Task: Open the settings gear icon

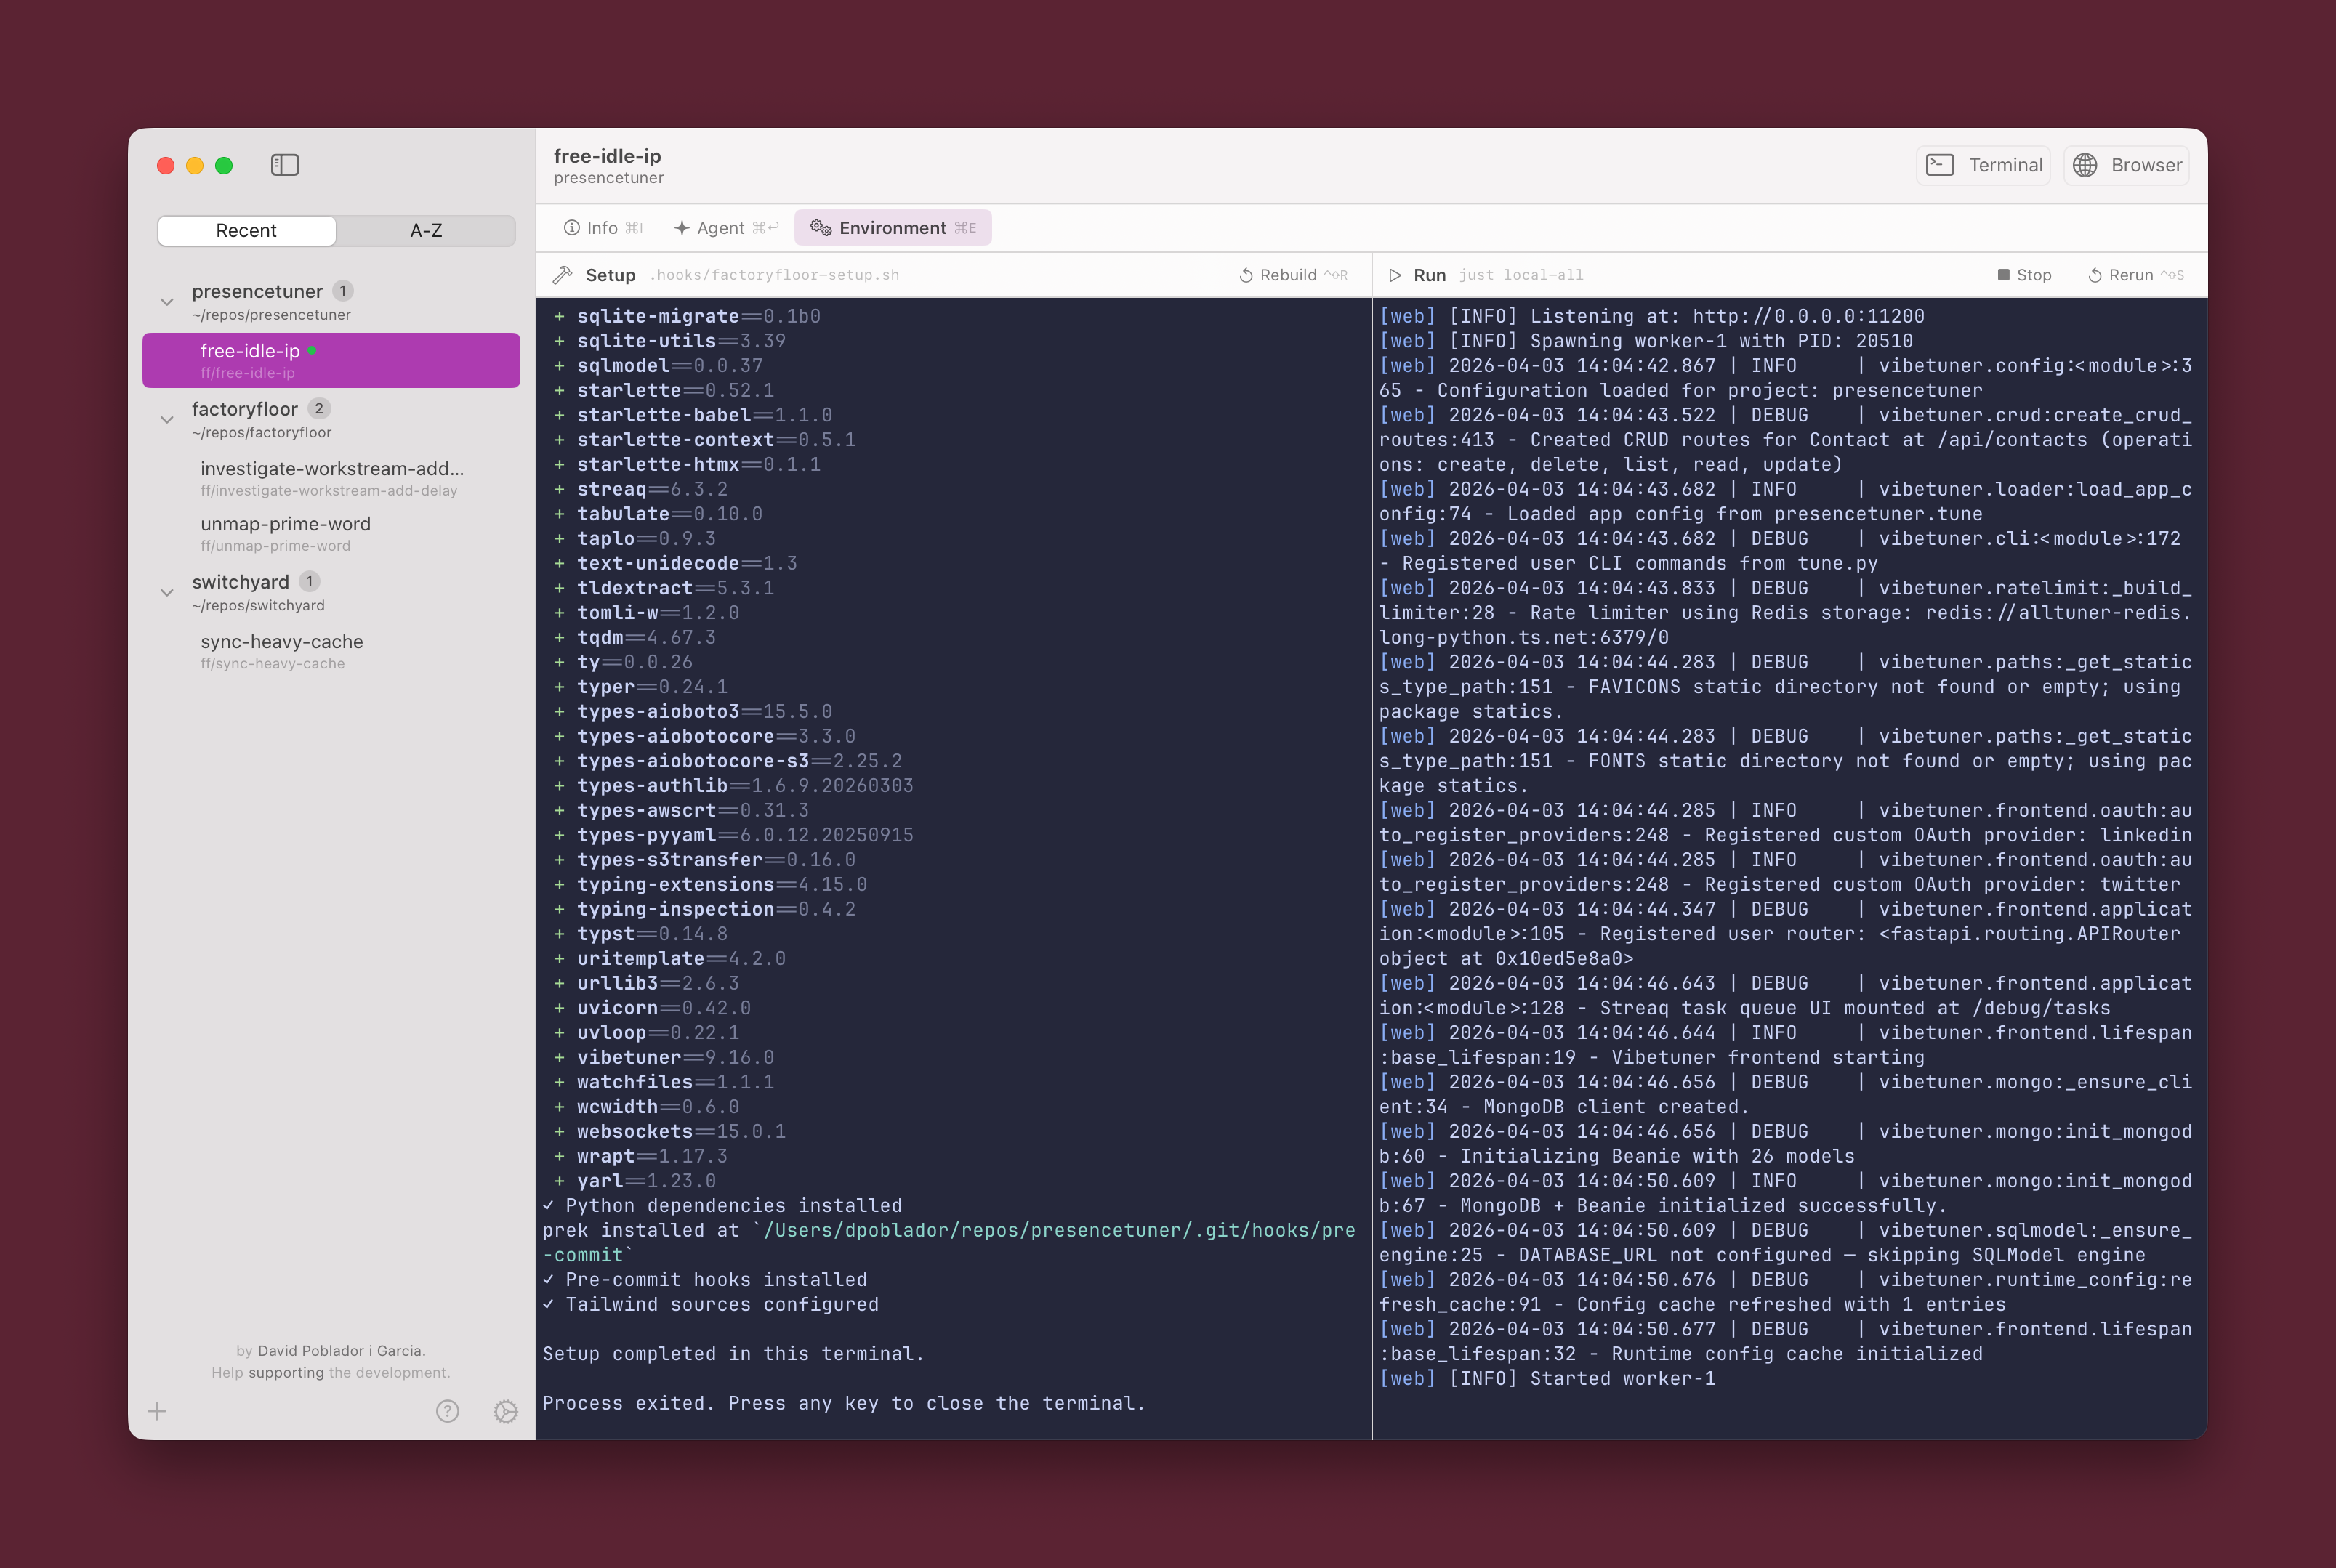Action: [506, 1411]
